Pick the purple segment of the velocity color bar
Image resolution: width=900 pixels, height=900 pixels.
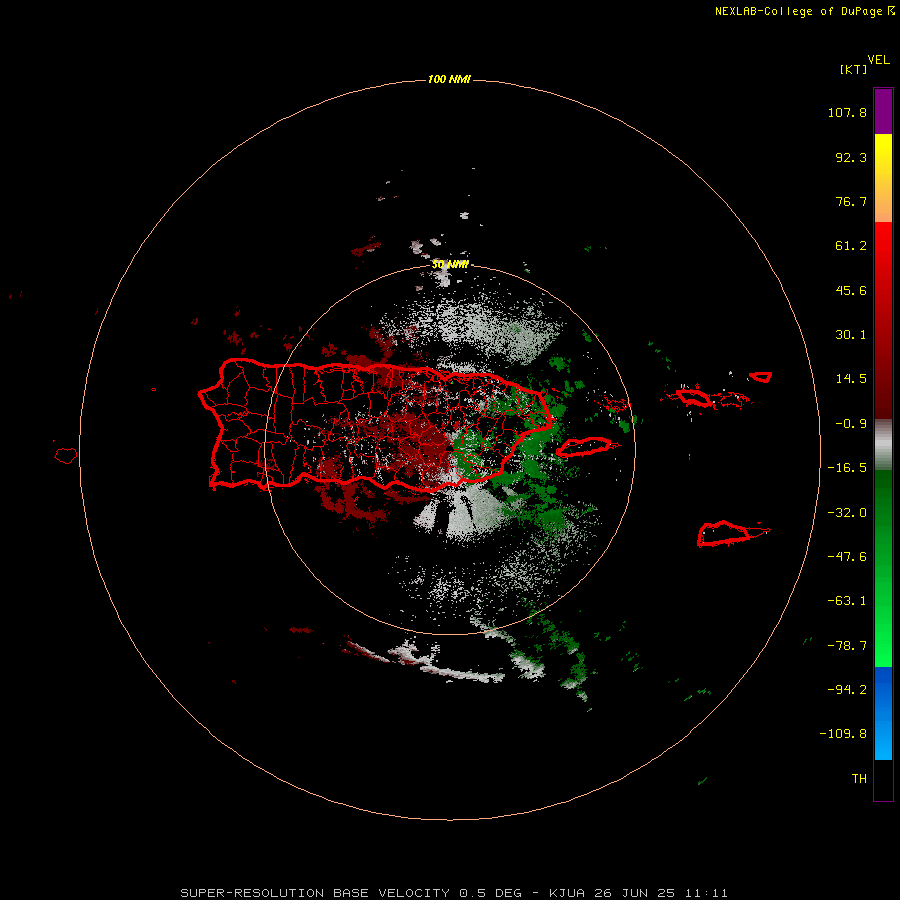tap(883, 111)
